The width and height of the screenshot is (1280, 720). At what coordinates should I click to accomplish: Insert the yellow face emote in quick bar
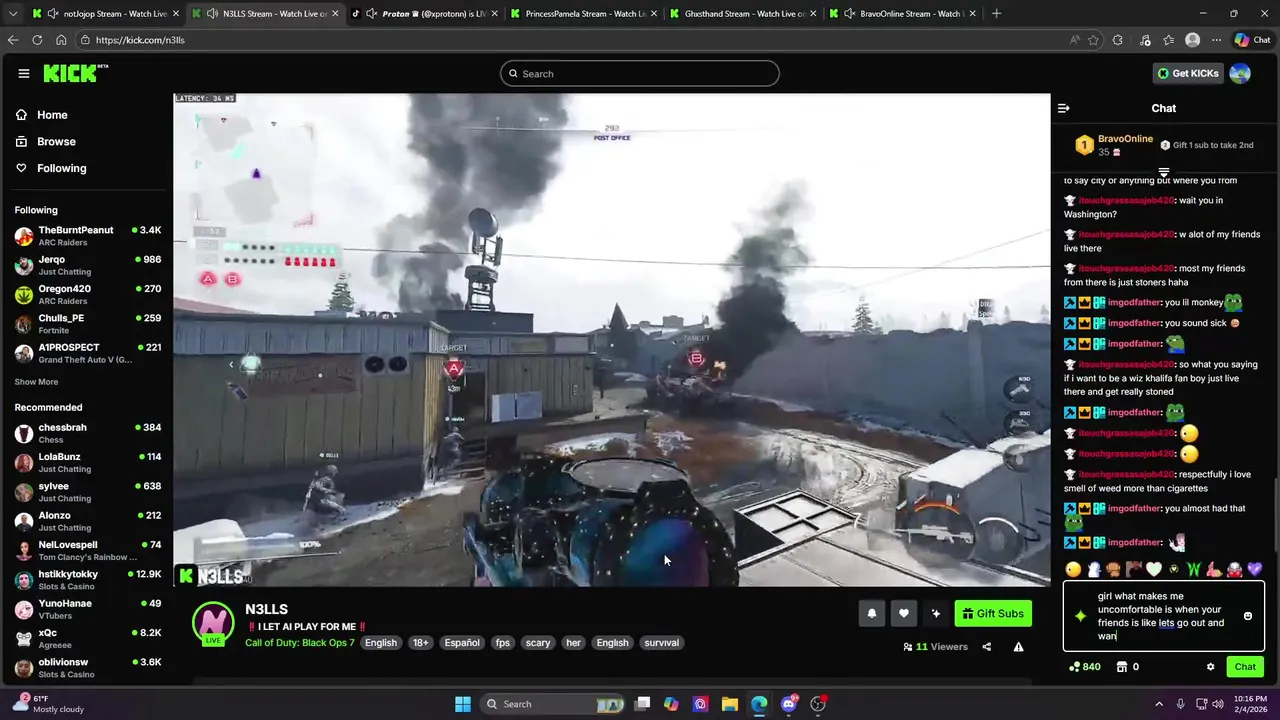point(1073,569)
